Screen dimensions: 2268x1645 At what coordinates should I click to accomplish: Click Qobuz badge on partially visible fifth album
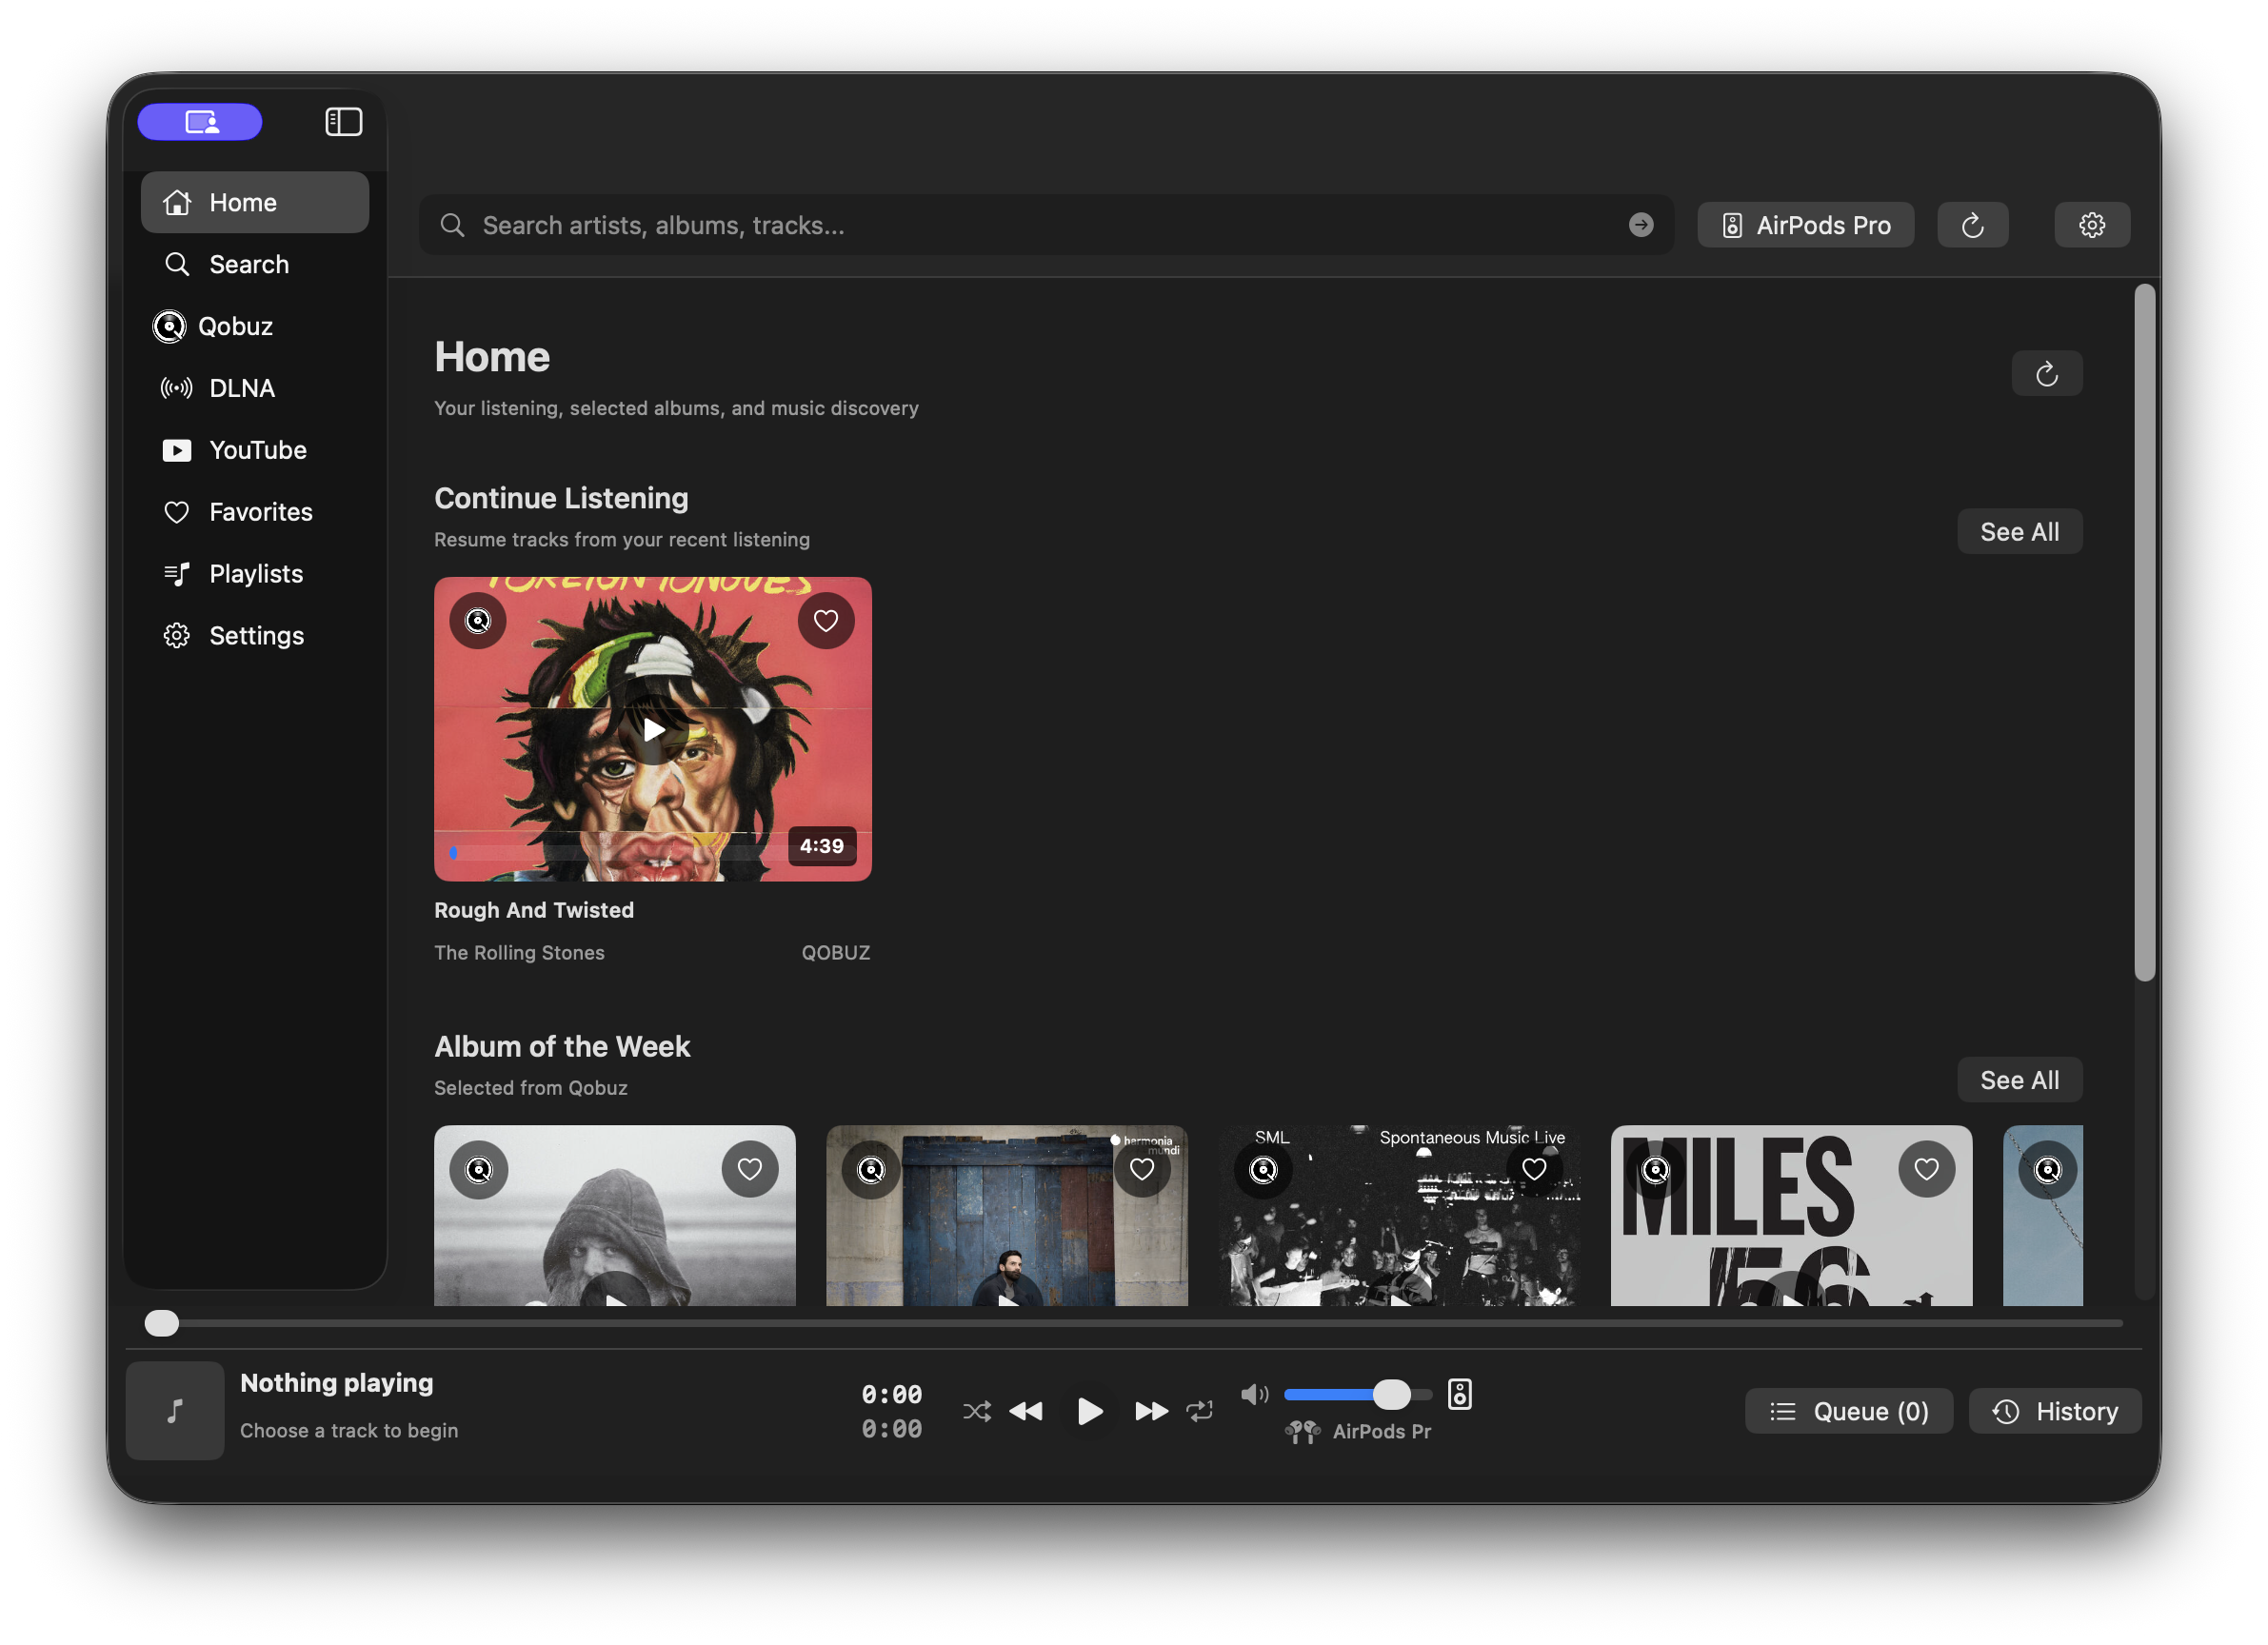click(x=2047, y=1169)
